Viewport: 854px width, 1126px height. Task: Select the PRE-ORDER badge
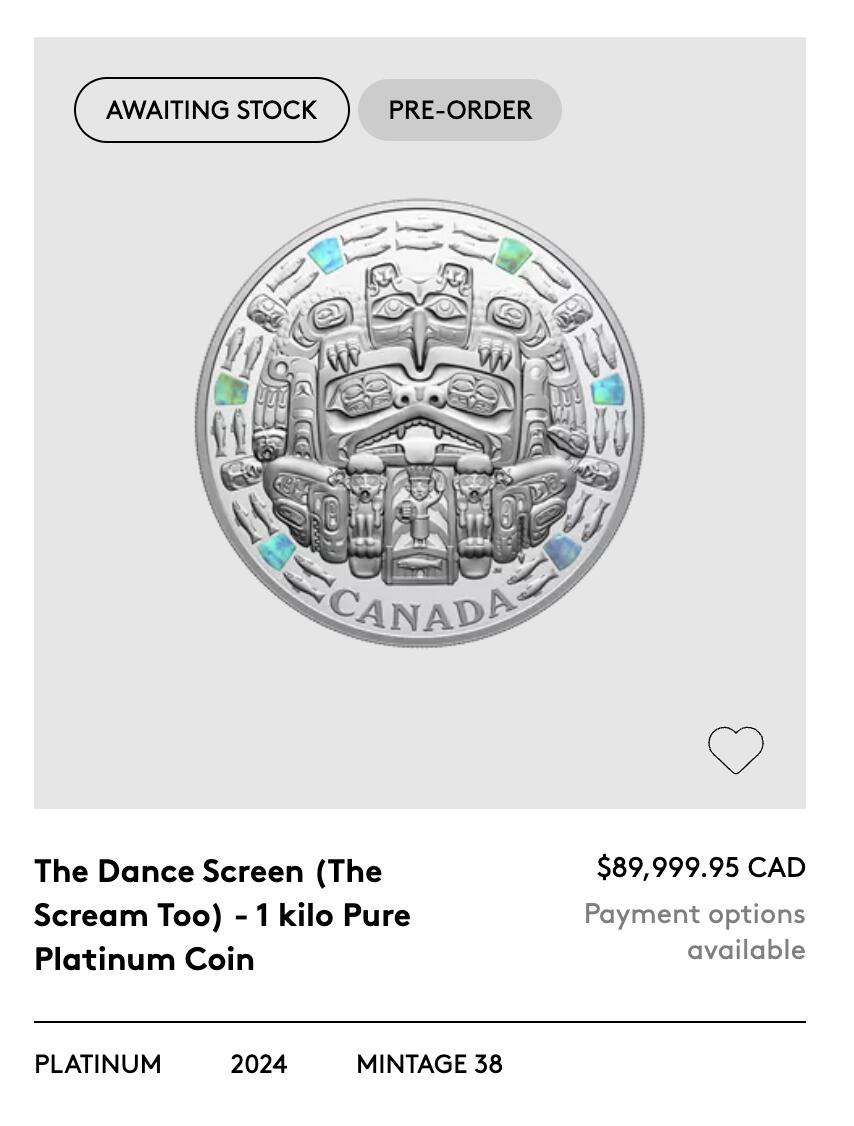[x=460, y=110]
